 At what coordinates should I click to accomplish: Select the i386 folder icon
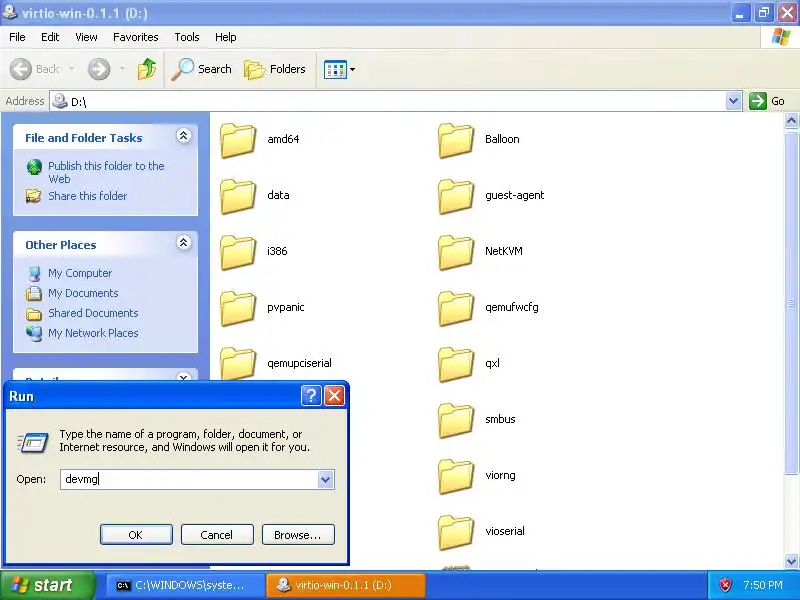tap(238, 252)
